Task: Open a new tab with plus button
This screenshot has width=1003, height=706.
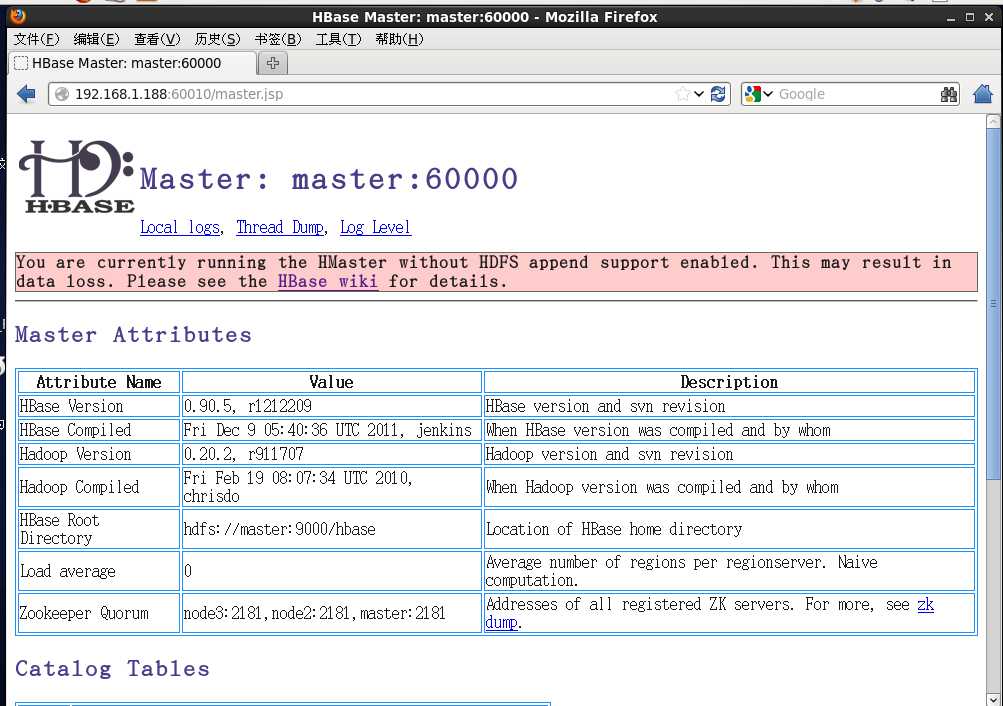Action: click(273, 63)
